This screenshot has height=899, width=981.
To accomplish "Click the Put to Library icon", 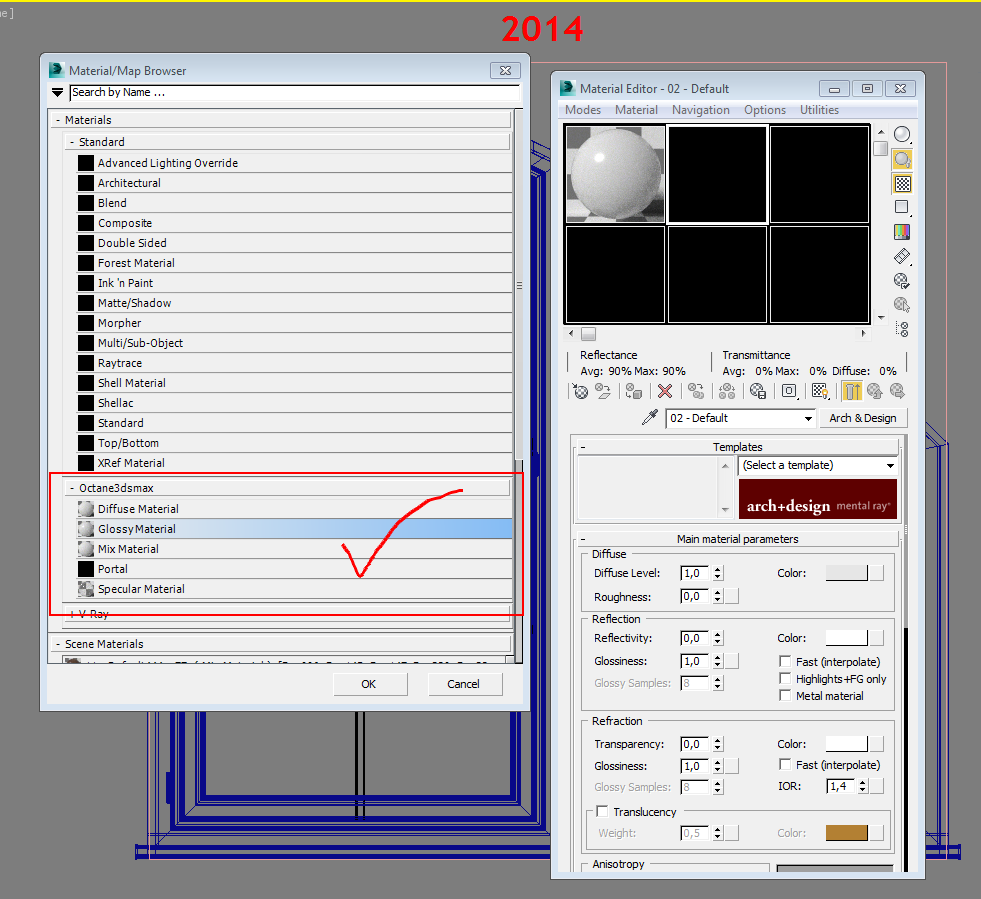I will point(758,392).
